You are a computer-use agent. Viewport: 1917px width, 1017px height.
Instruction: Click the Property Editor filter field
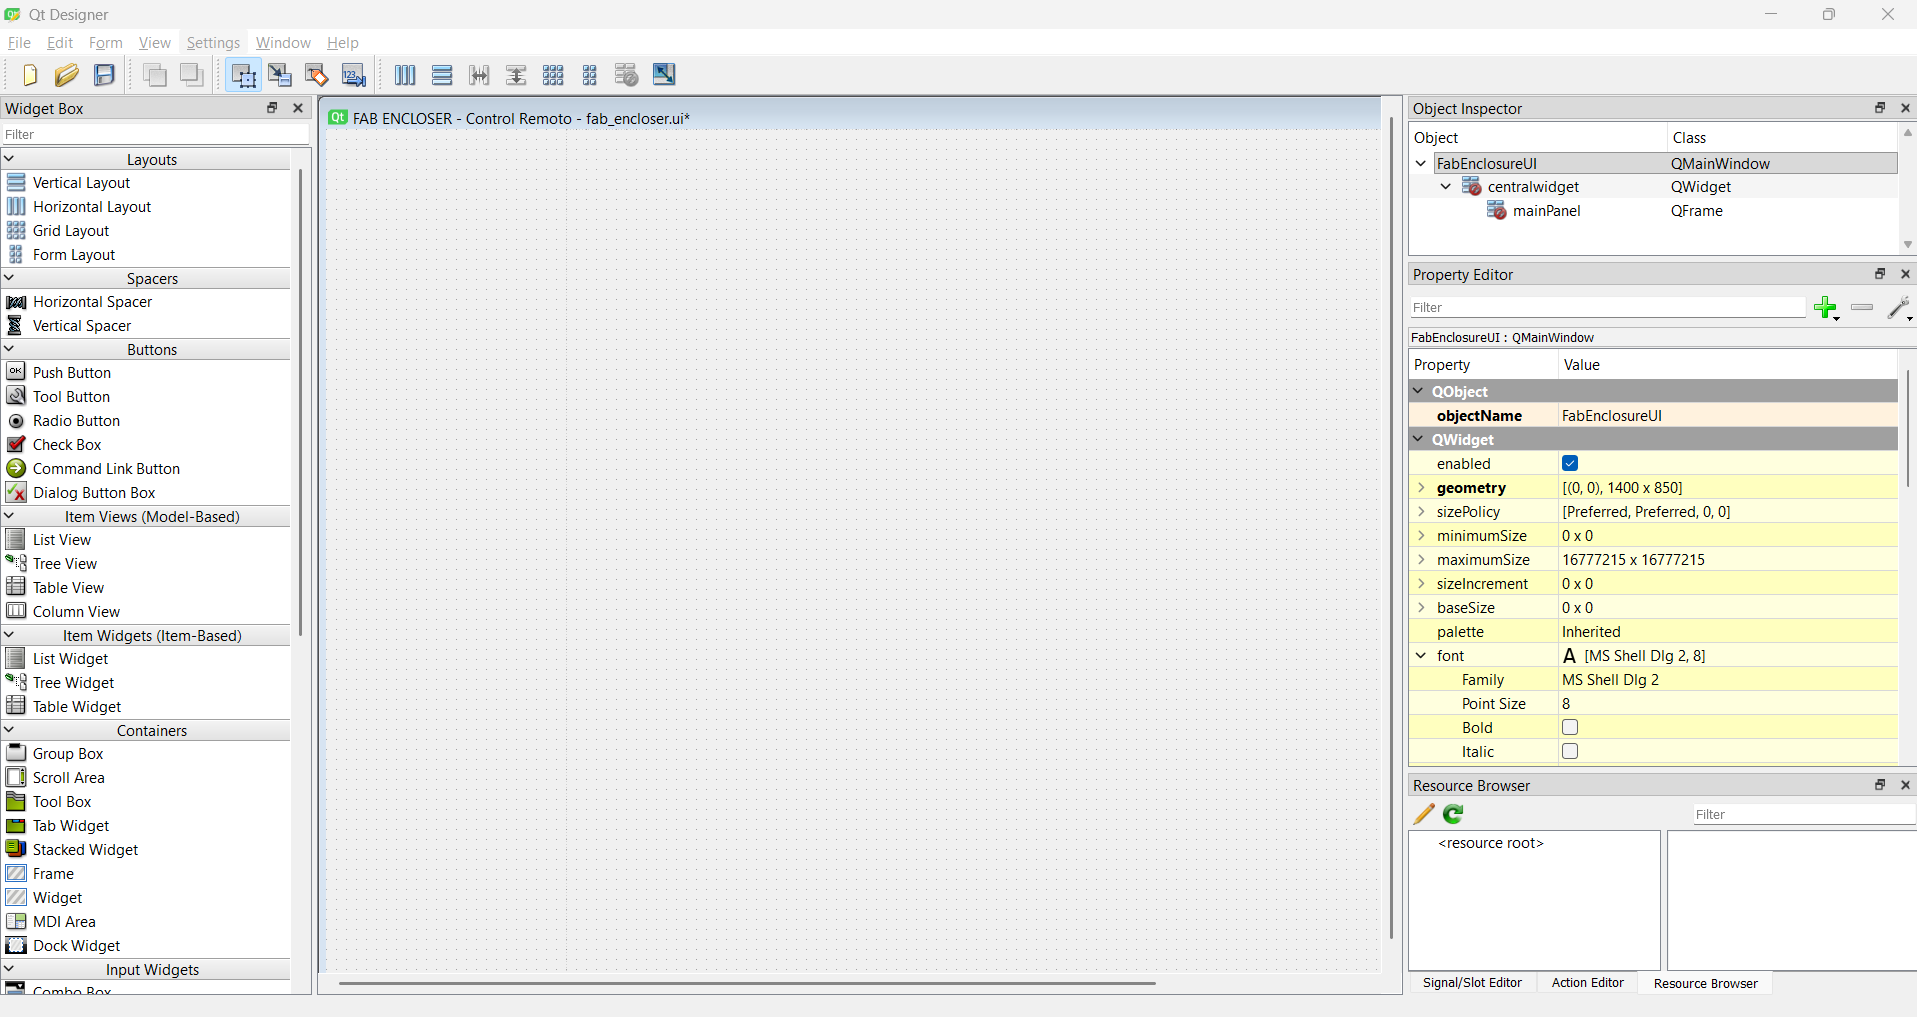1607,308
